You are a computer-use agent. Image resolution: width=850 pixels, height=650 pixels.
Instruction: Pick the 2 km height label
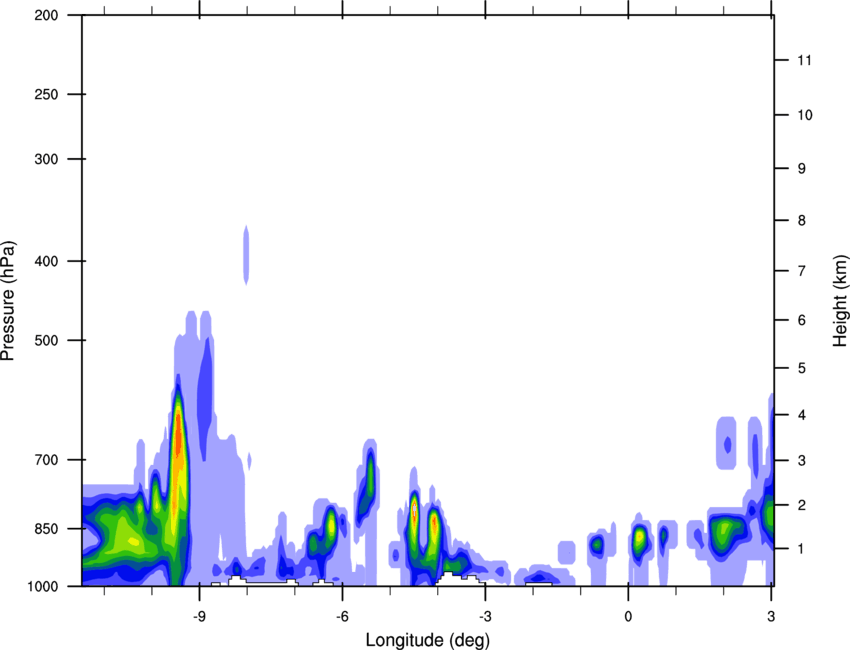[x=802, y=505]
